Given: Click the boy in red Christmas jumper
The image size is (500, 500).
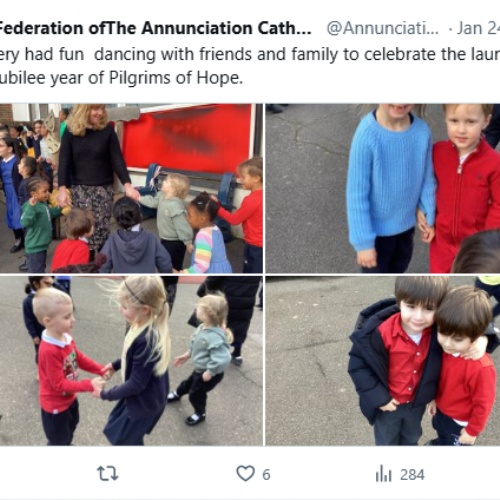Looking at the screenshot, I should pyautogui.click(x=63, y=367).
